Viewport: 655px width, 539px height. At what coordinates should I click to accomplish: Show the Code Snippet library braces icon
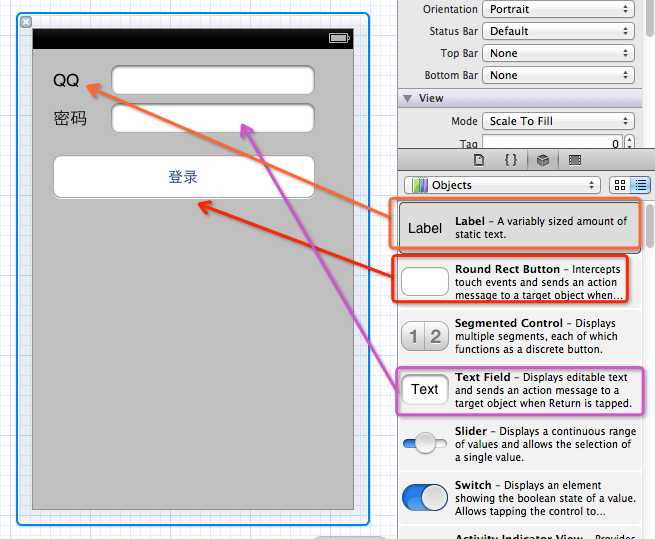pyautogui.click(x=510, y=160)
